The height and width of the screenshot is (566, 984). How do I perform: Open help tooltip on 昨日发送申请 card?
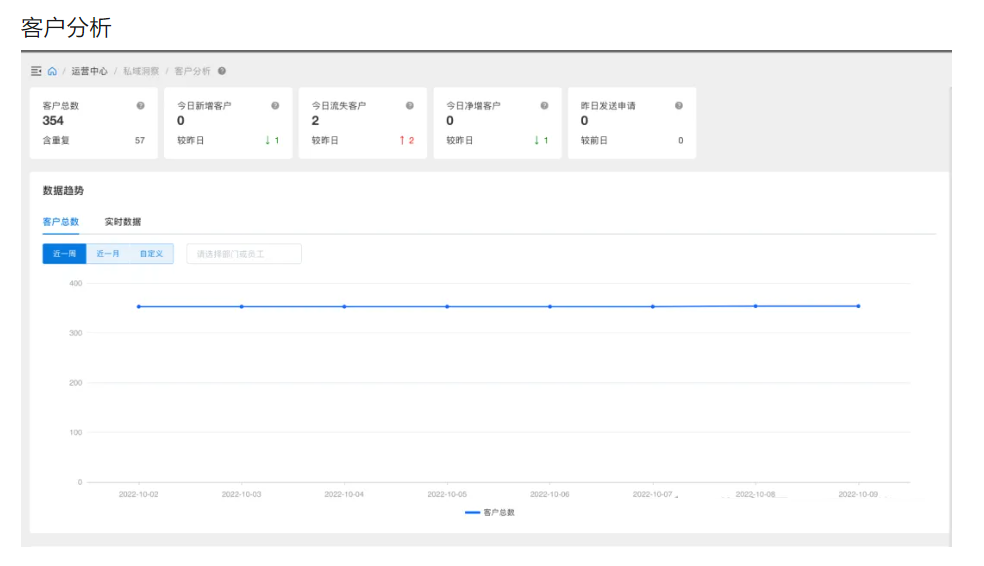point(679,105)
